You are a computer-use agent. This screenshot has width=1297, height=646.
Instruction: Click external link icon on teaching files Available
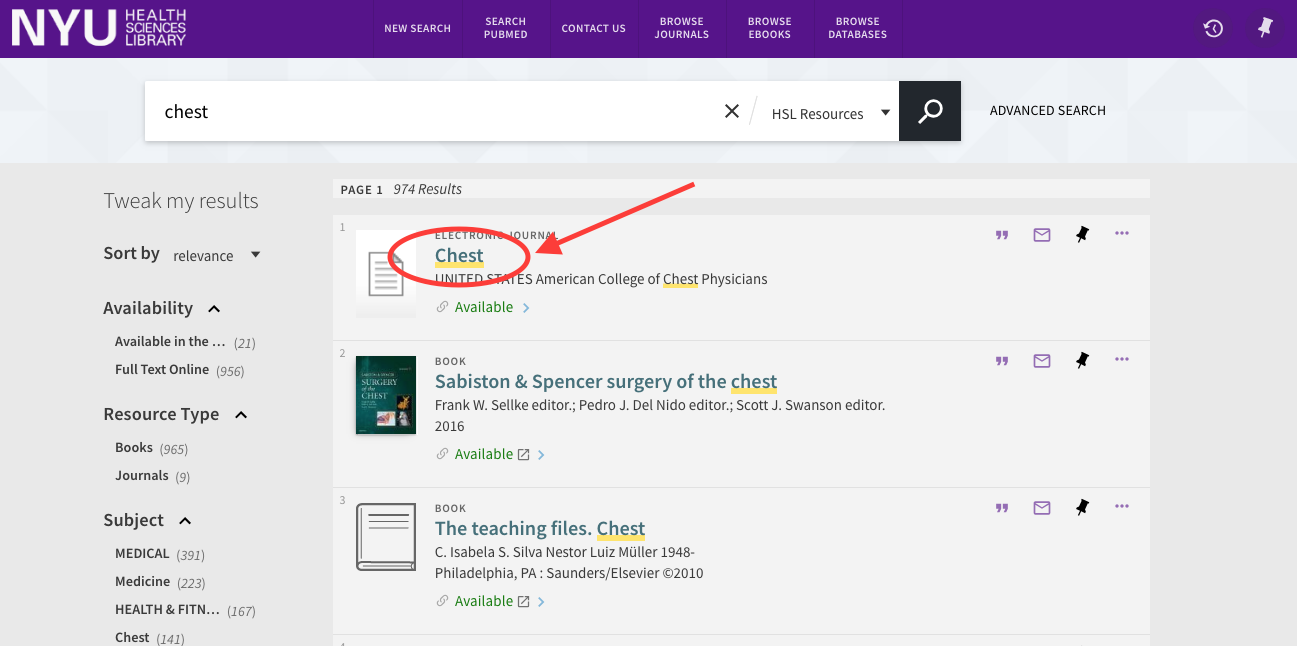tap(523, 601)
